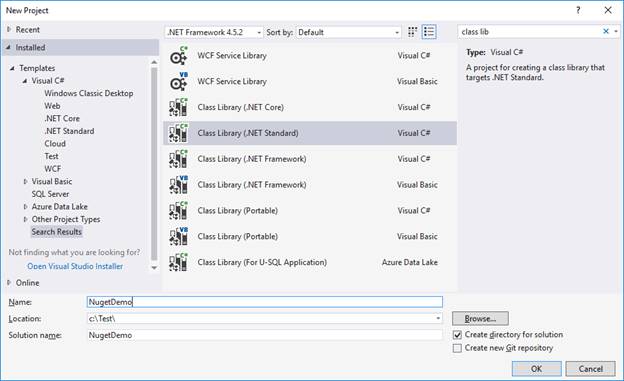The height and width of the screenshot is (381, 624).
Task: Toggle Create directory for solution checkbox
Action: [x=458, y=335]
